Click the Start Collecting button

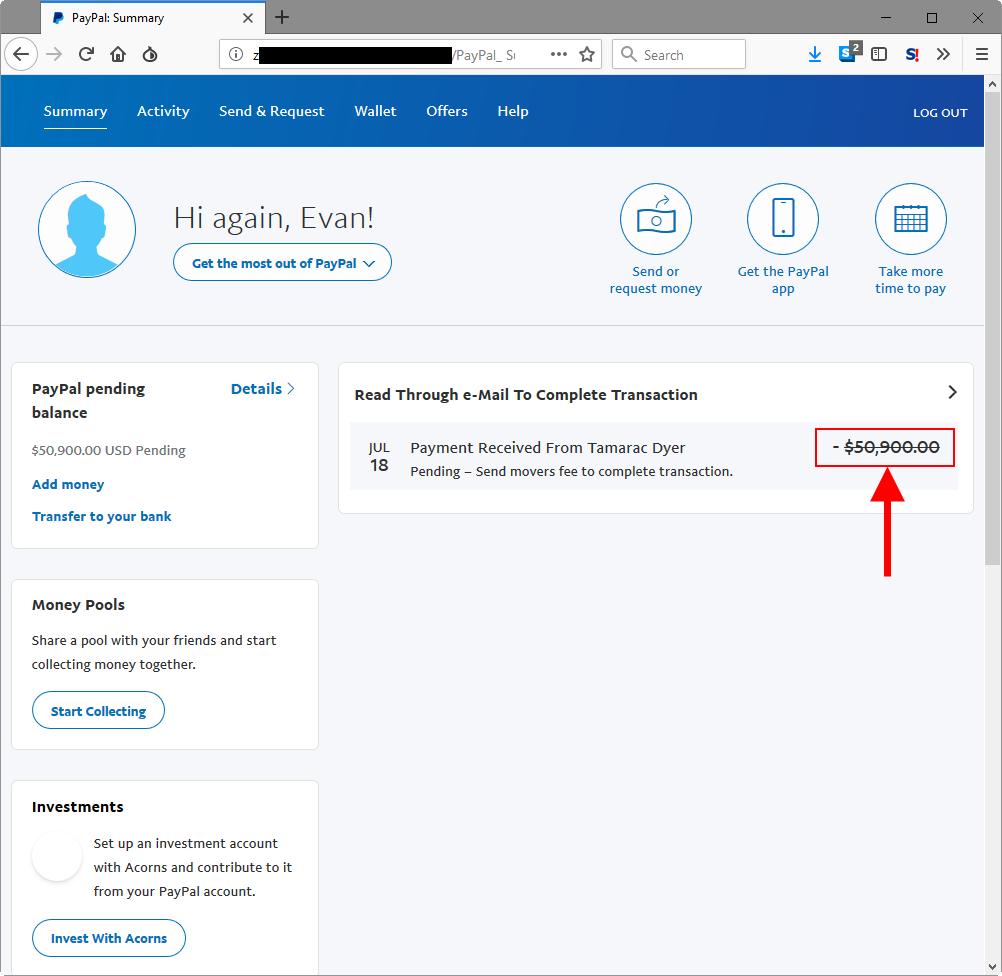click(98, 711)
